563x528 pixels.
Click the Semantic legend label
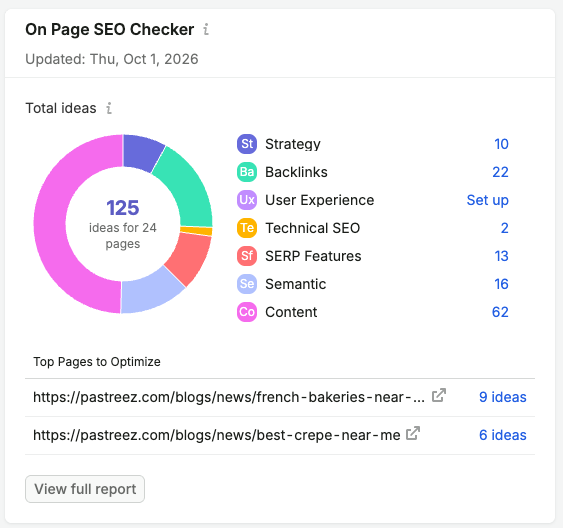296,284
